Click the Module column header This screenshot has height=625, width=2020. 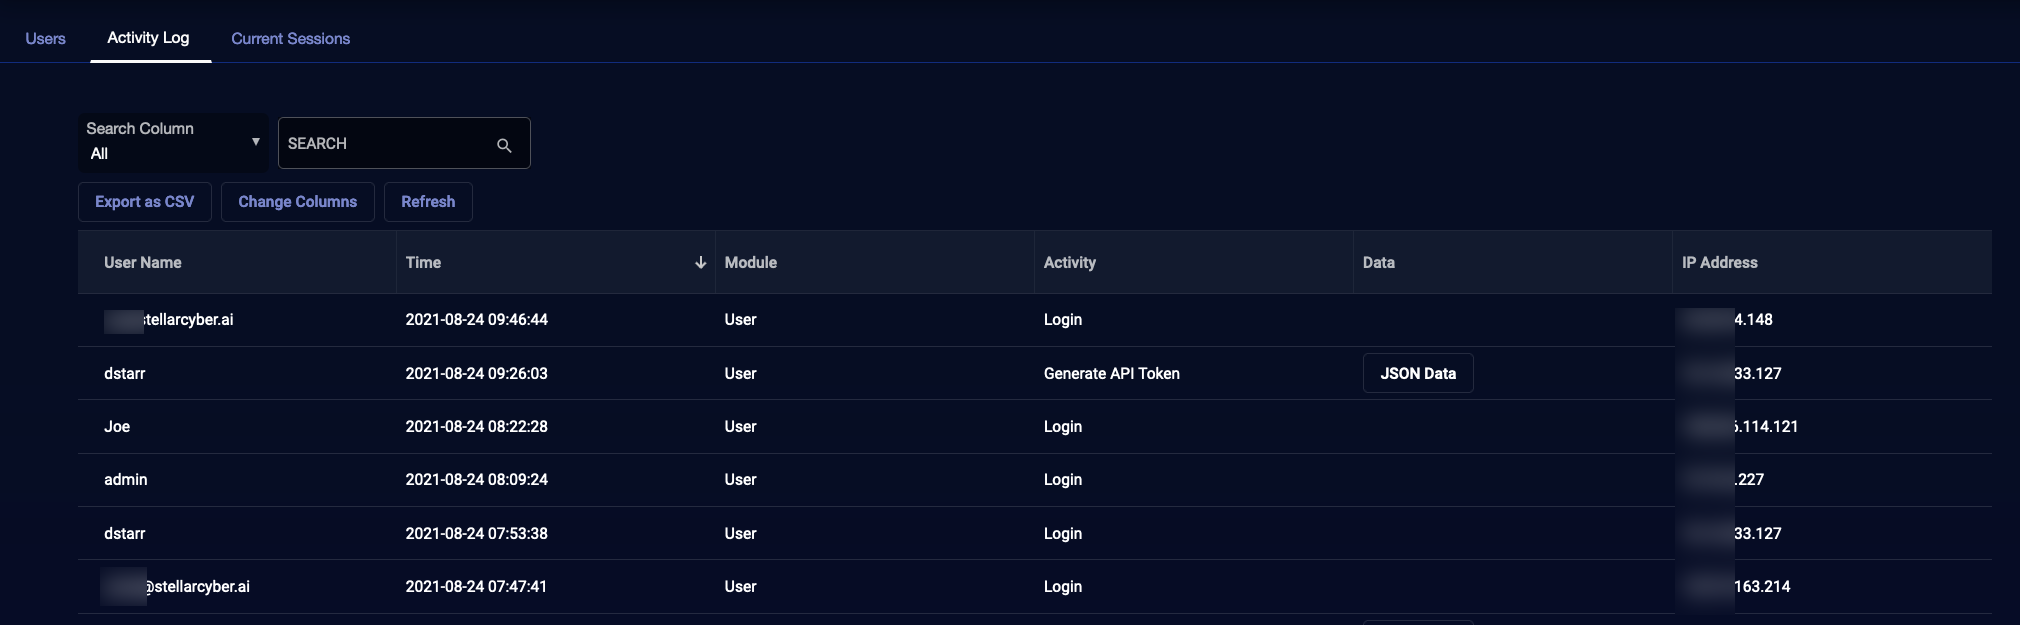[750, 262]
